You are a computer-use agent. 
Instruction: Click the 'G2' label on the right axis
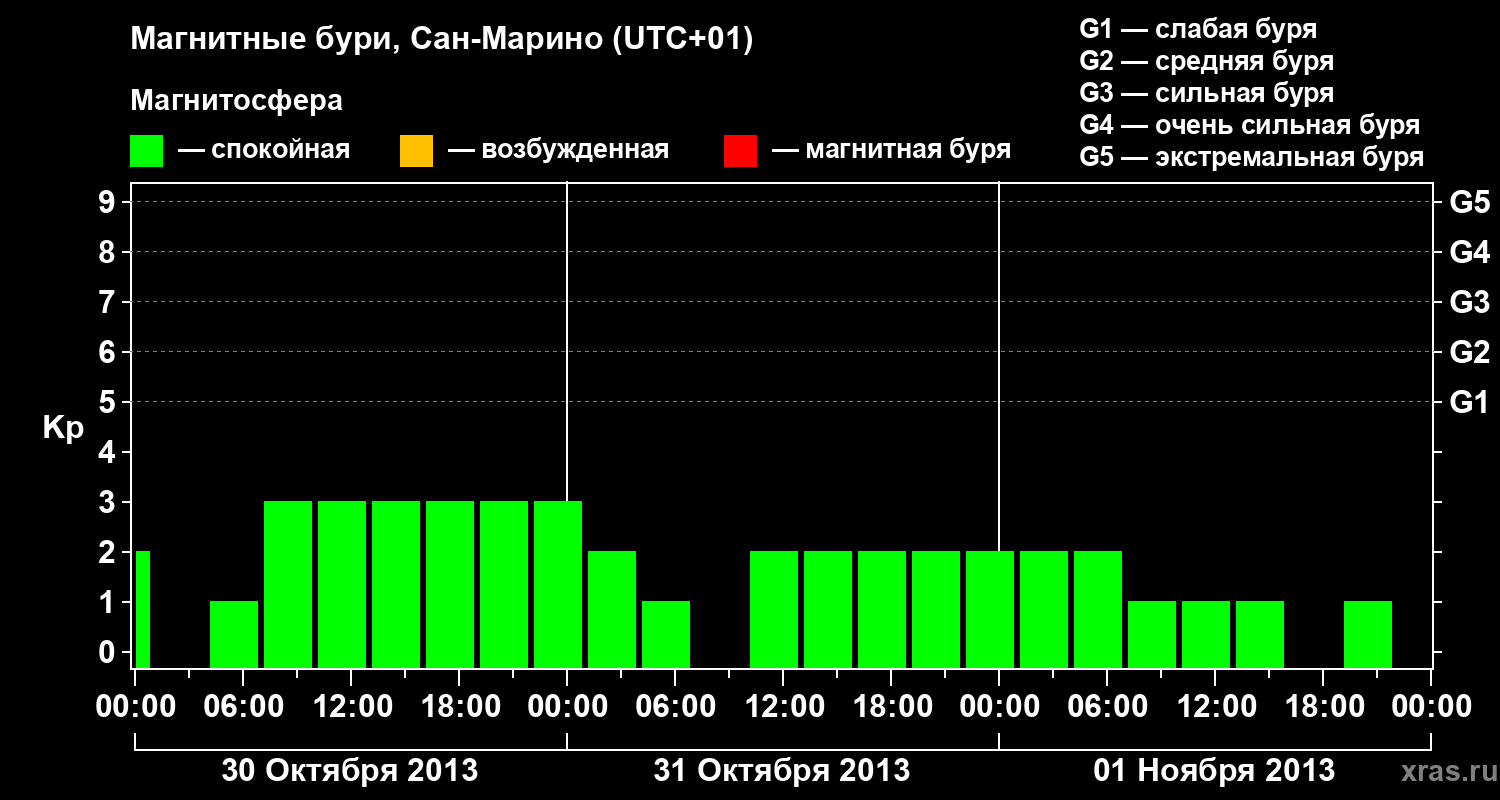[x=1469, y=352]
